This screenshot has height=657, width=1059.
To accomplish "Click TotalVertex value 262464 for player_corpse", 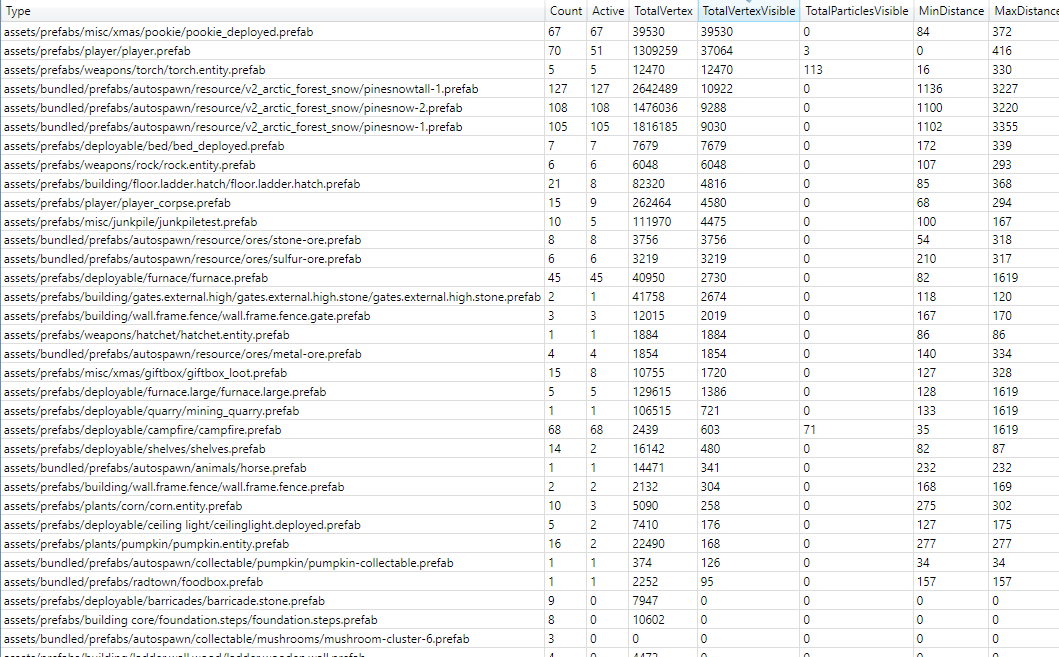I will (652, 203).
